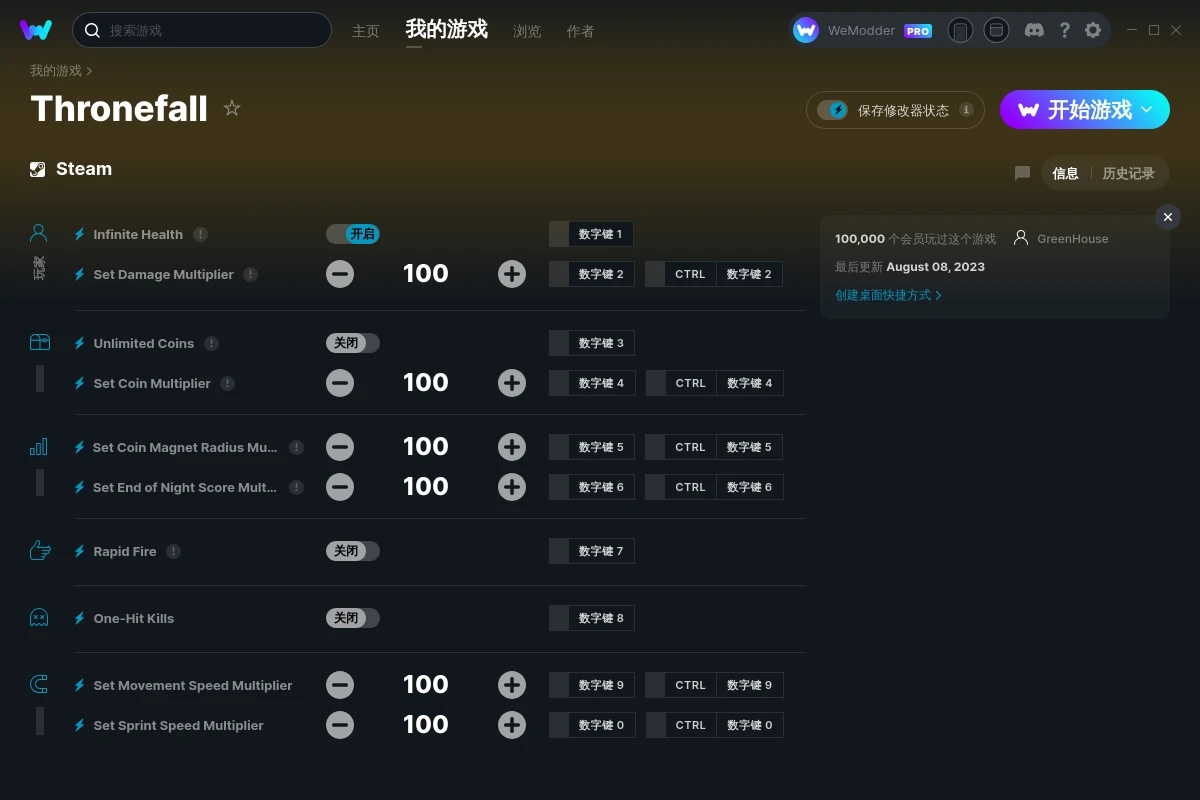The height and width of the screenshot is (800, 1200).
Task: Decrease Set Sprint Speed Multiplier value
Action: click(x=340, y=725)
